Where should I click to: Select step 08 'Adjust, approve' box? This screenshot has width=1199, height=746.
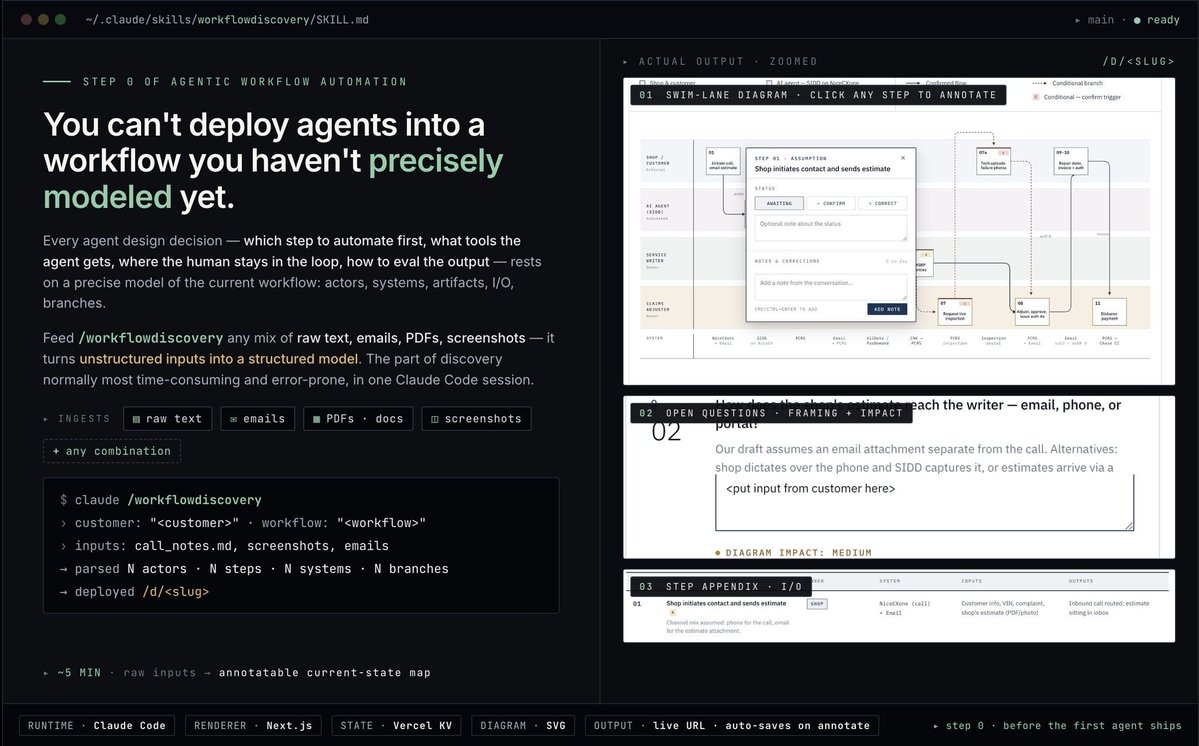click(1032, 312)
